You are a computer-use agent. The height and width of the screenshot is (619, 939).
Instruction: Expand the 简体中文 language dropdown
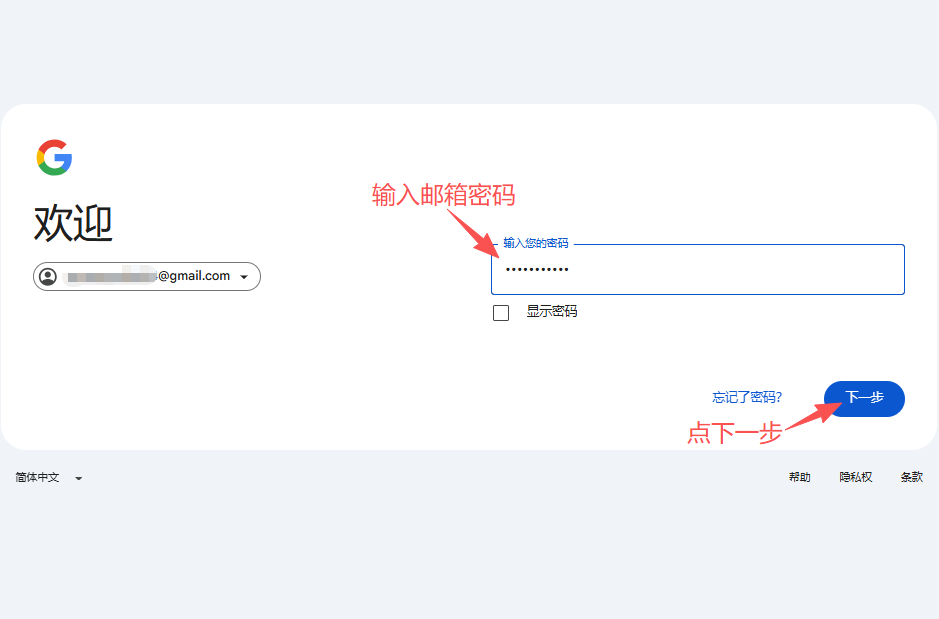[x=49, y=478]
